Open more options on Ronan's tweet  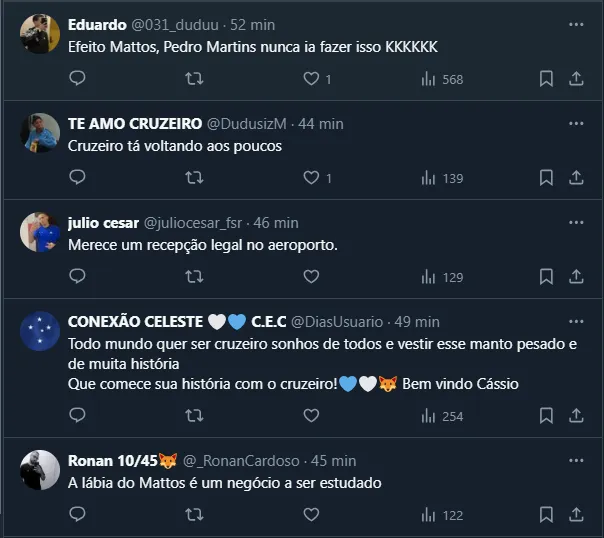(x=576, y=461)
